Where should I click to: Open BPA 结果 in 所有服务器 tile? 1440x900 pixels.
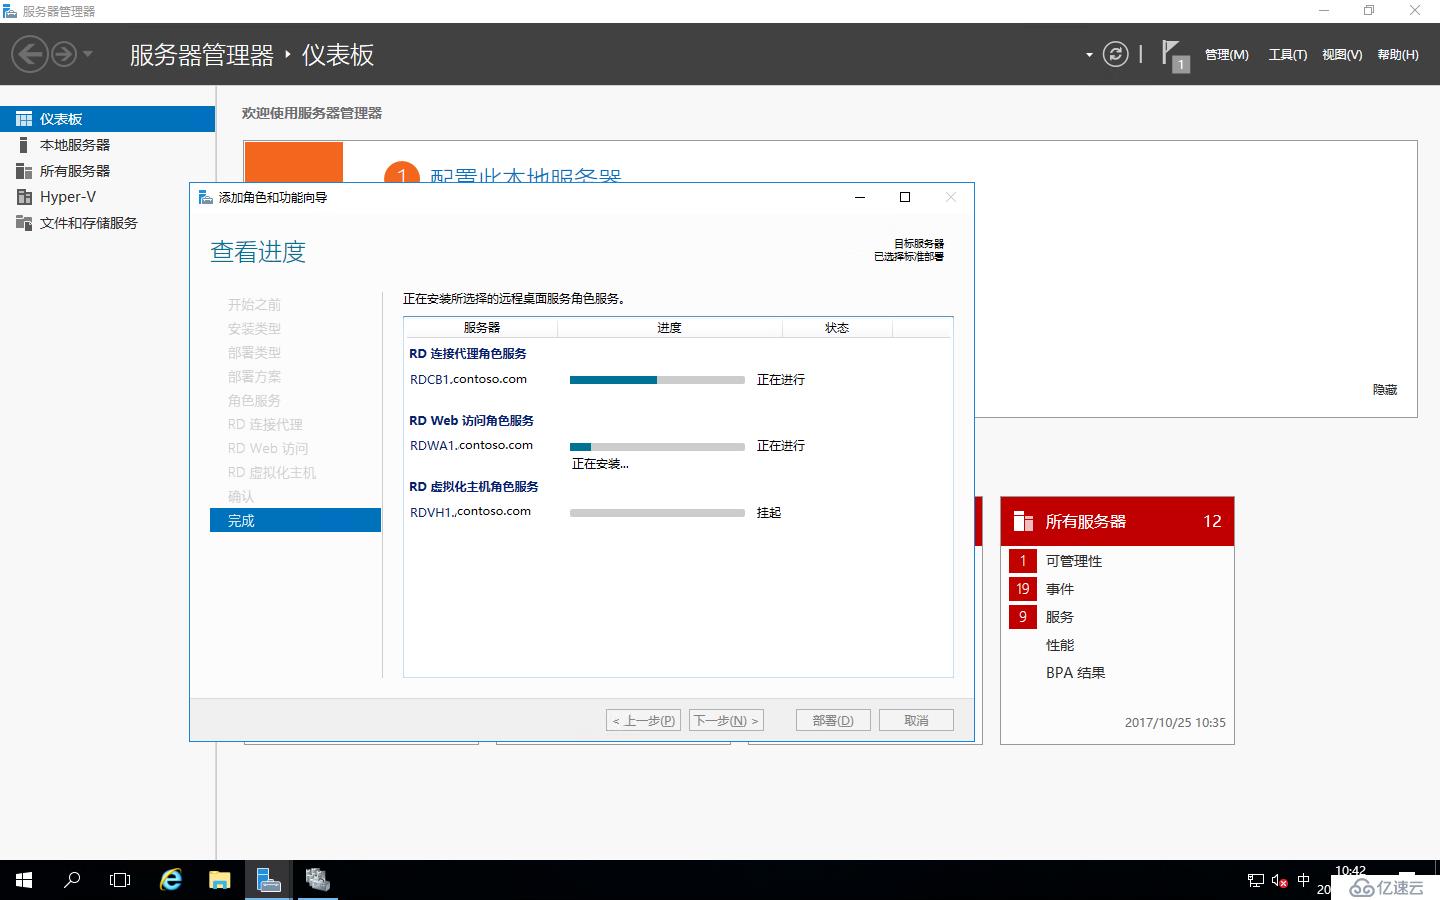1076,673
